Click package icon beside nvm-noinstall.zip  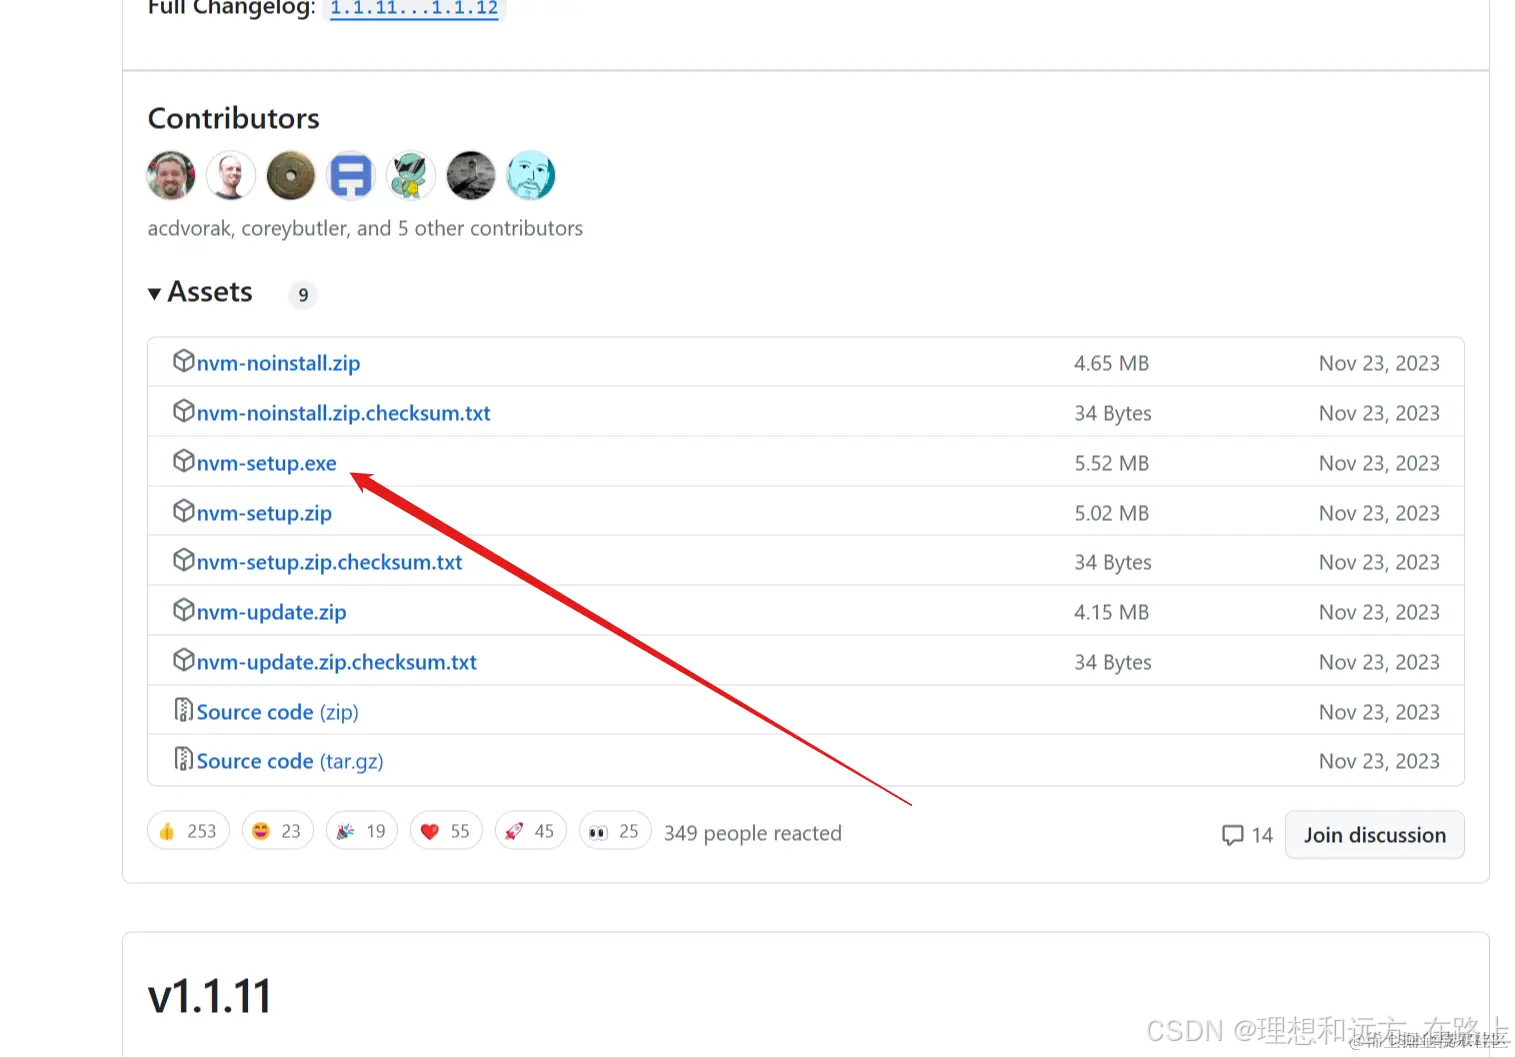pos(183,360)
